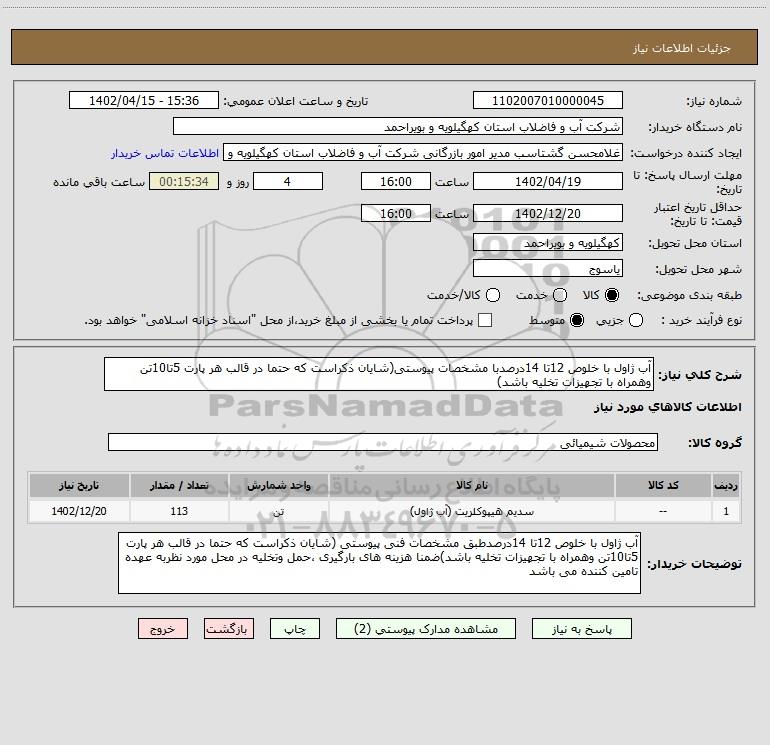The width and height of the screenshot is (770, 745).
Task: Click the response deadline time field 16:00
Action: coord(396,181)
